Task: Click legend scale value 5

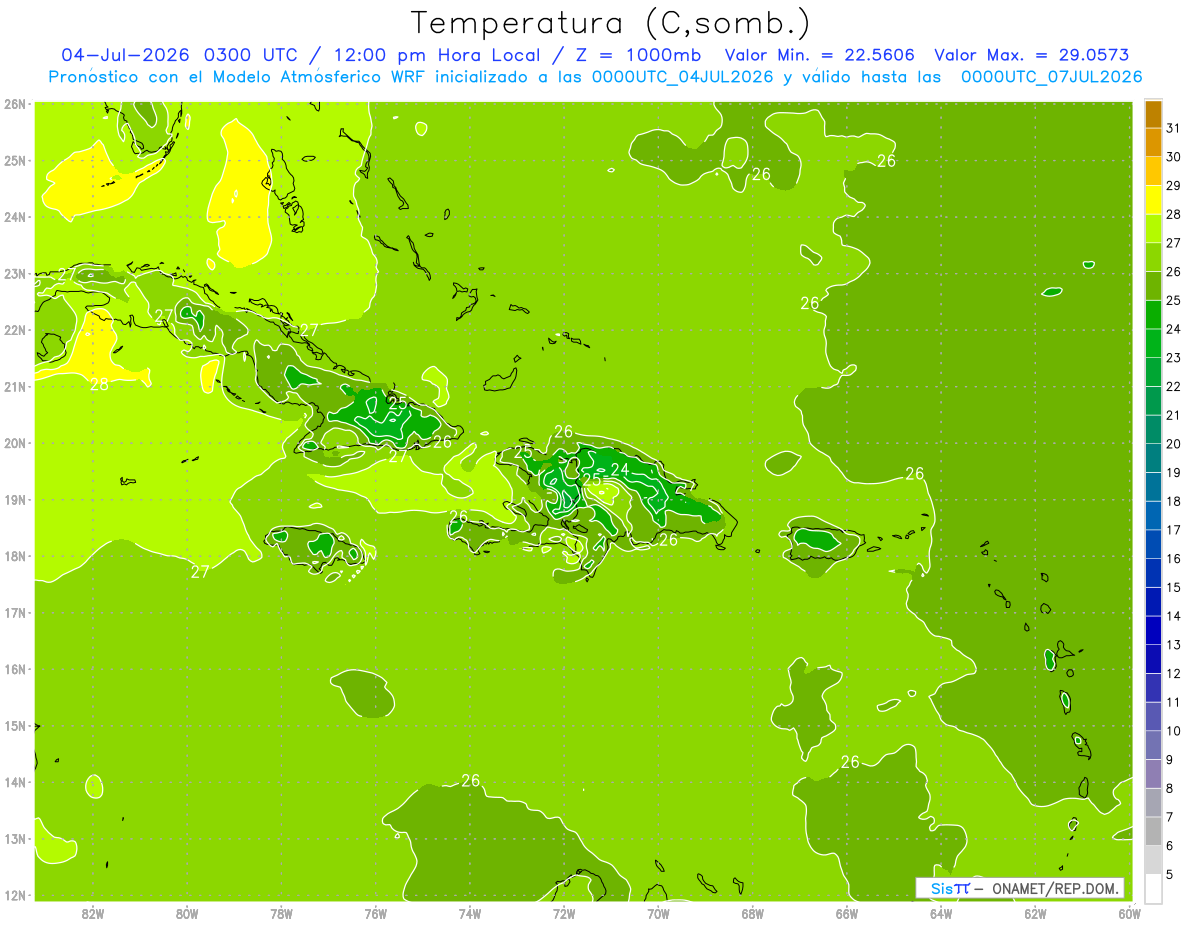Action: [x=1170, y=874]
